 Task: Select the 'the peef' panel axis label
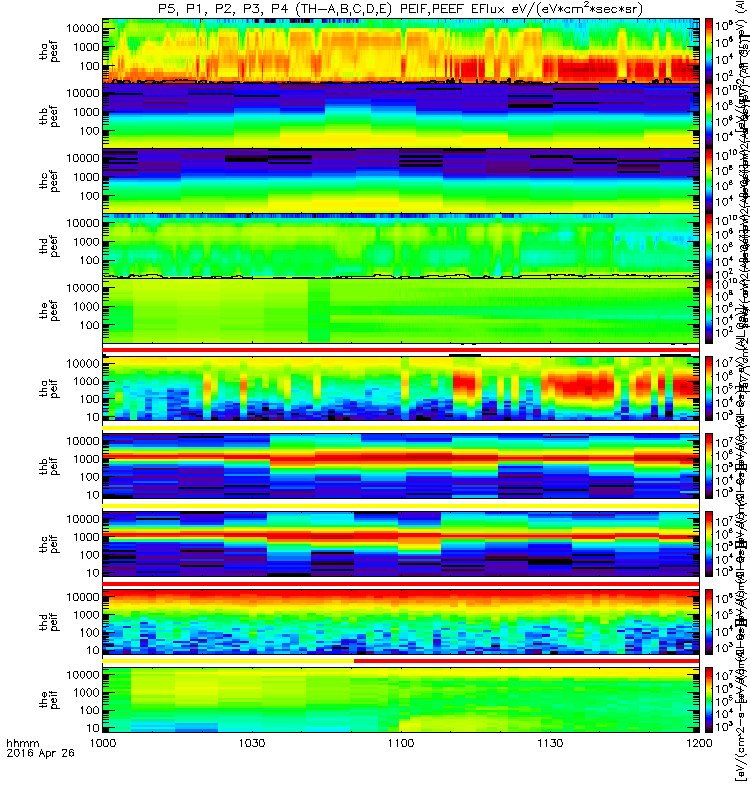49,311
